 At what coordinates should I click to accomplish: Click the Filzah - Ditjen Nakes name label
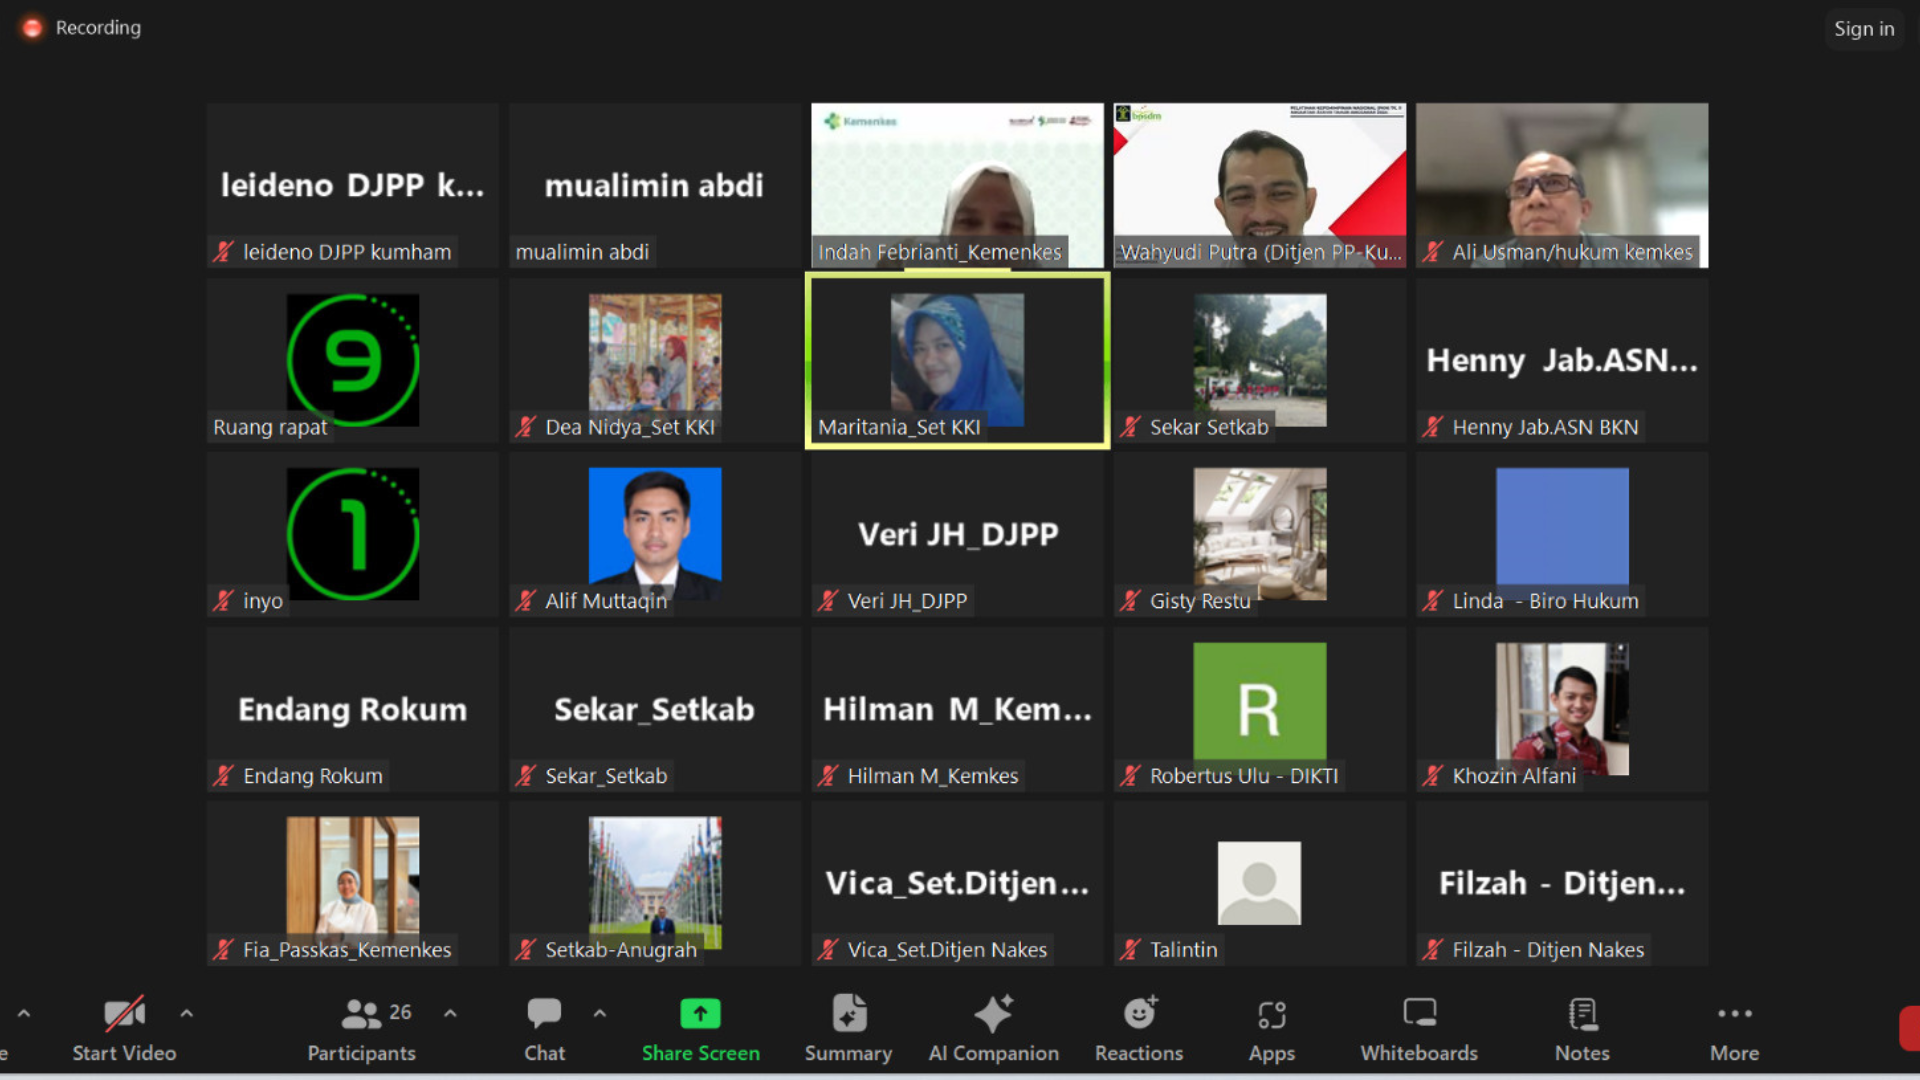(x=1548, y=950)
